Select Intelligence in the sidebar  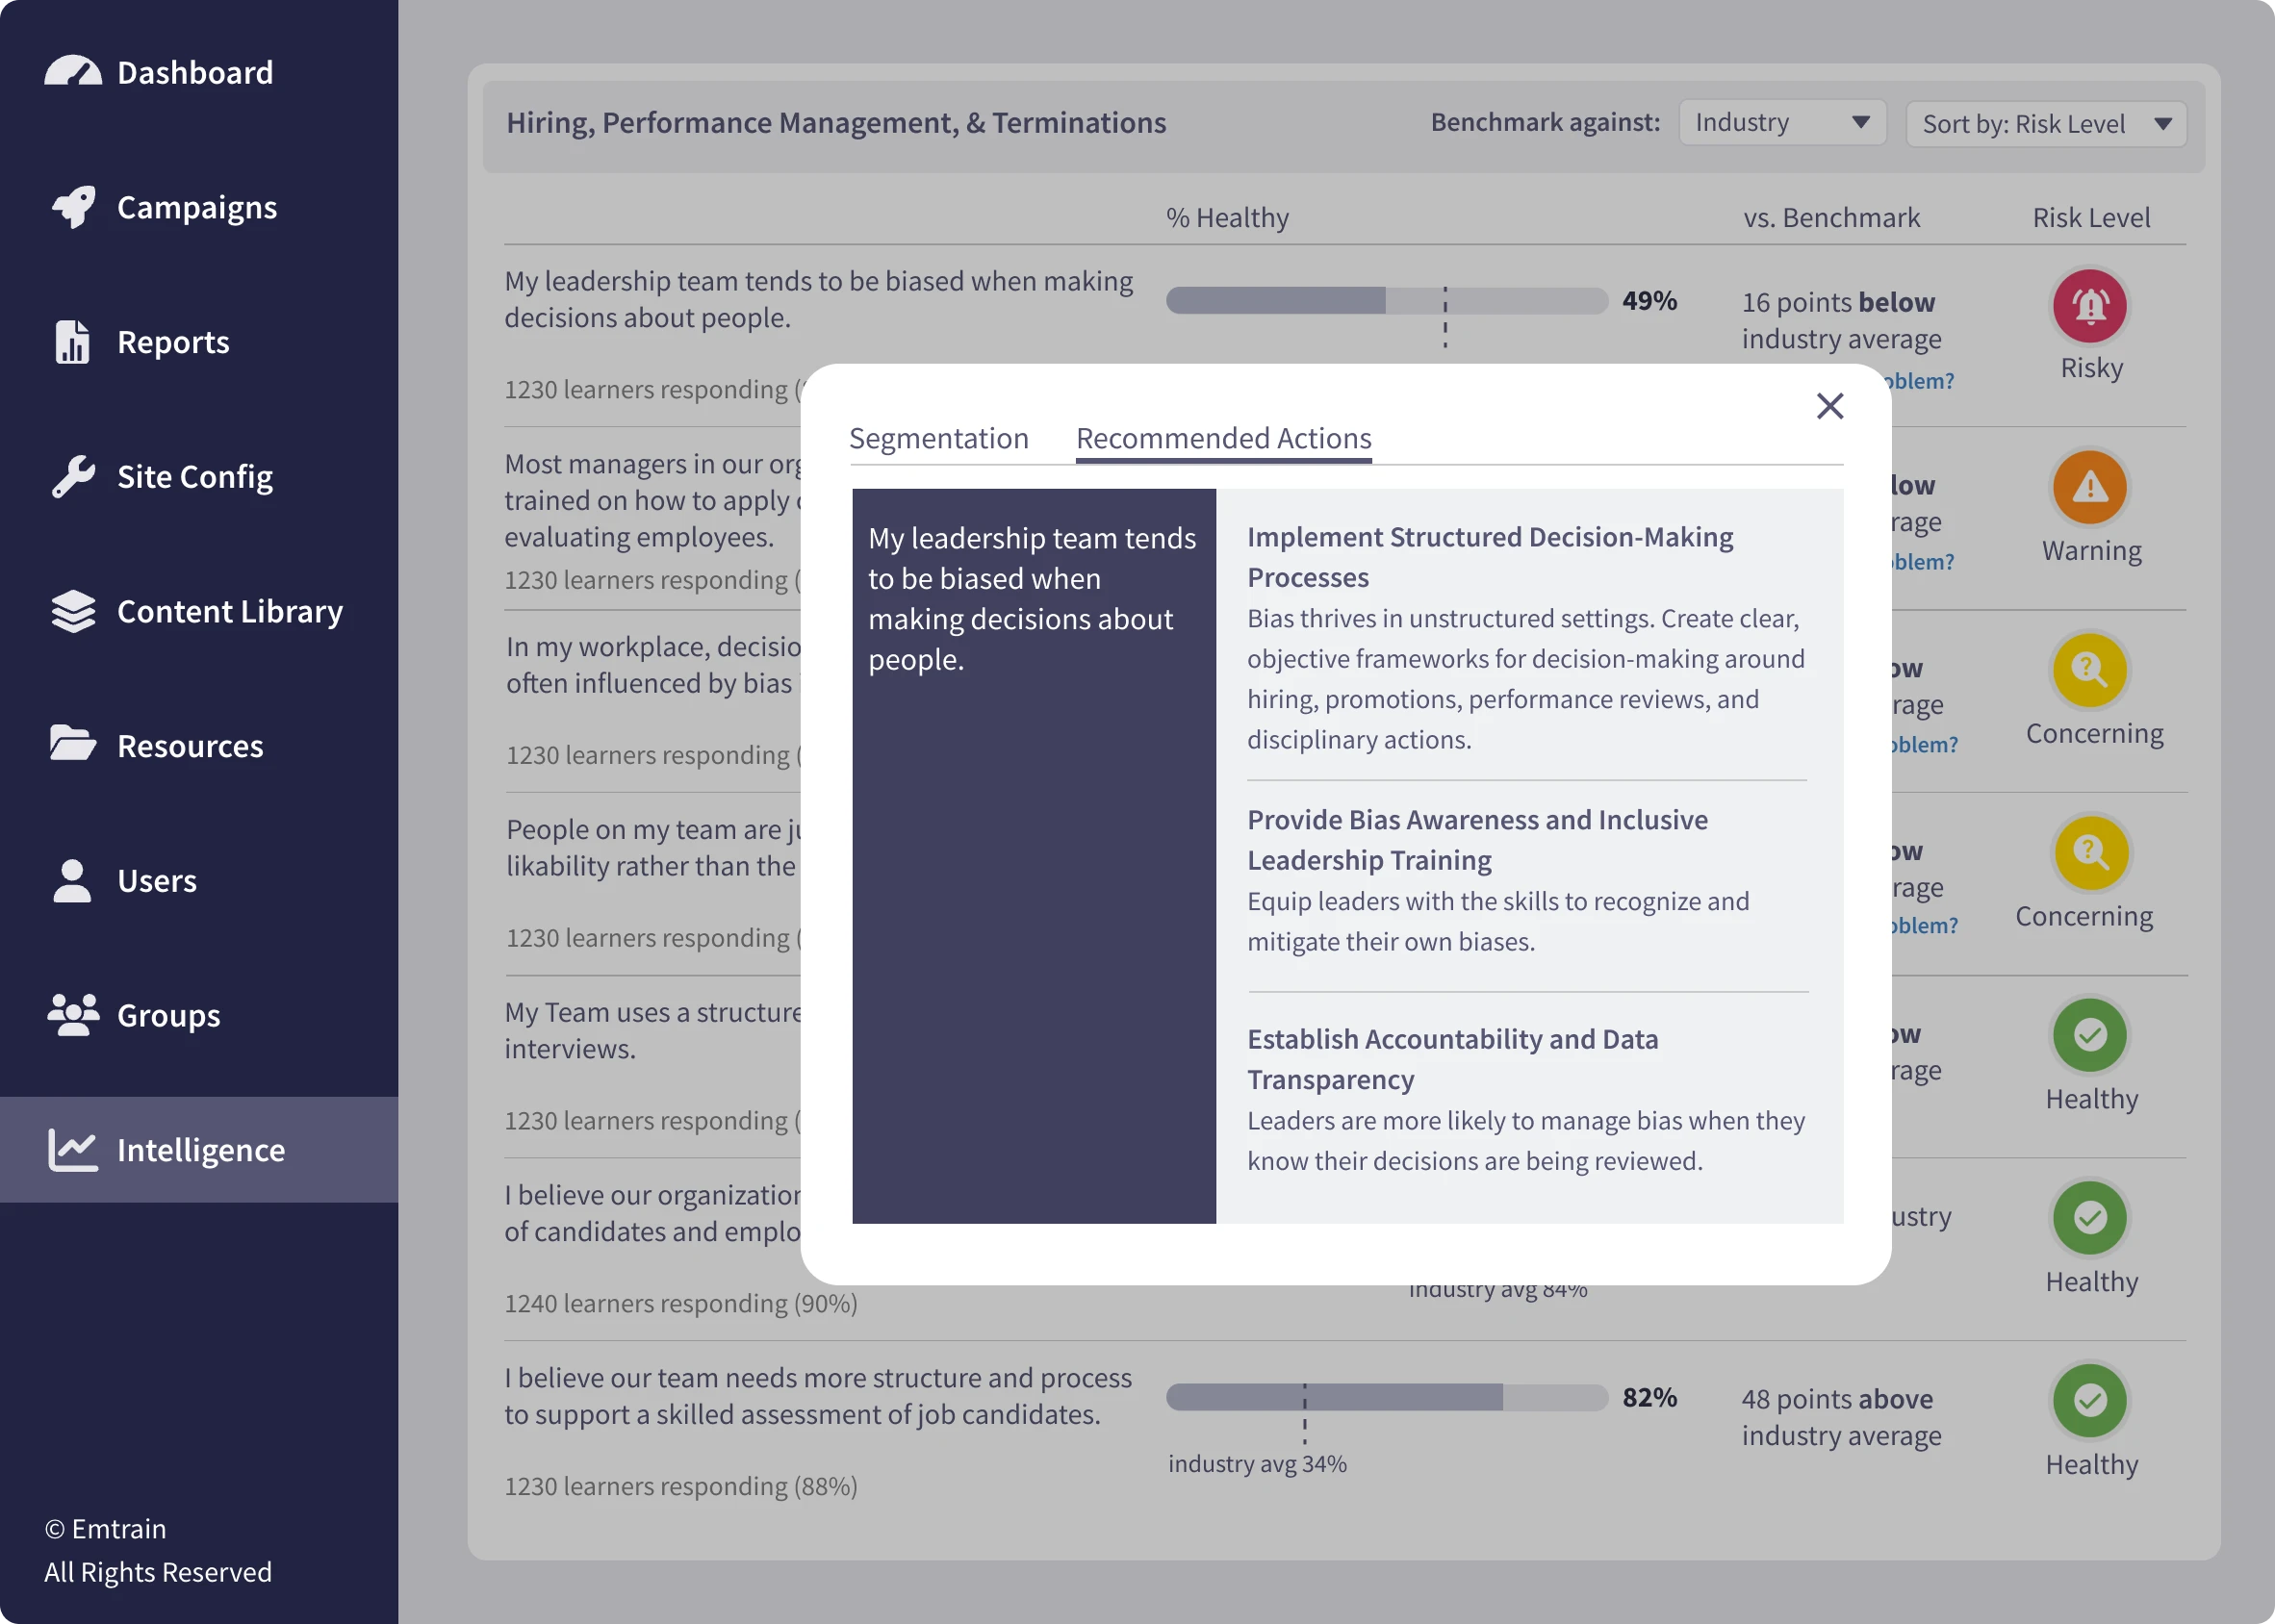200,1149
